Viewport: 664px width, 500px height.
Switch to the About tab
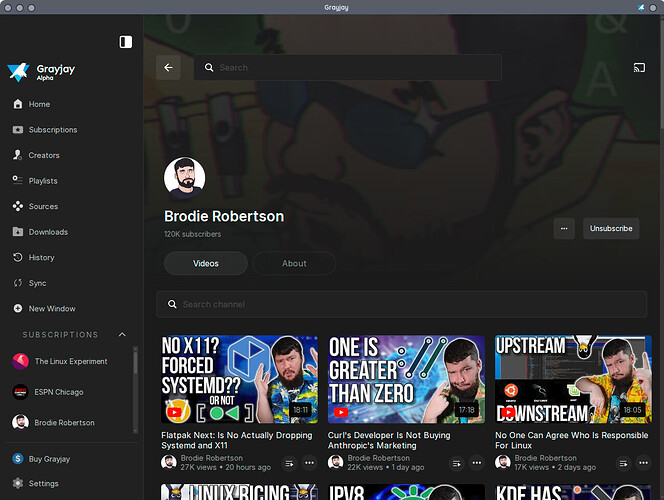(294, 263)
